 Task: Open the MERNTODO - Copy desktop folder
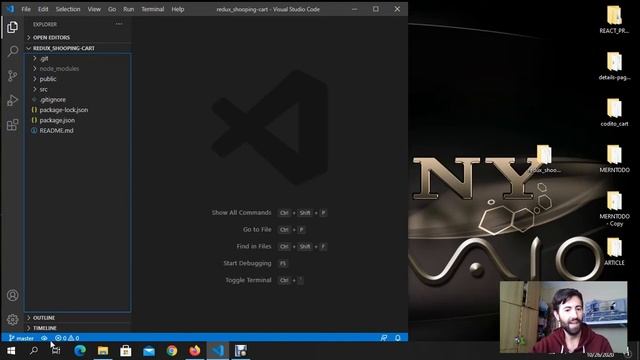[x=614, y=209]
